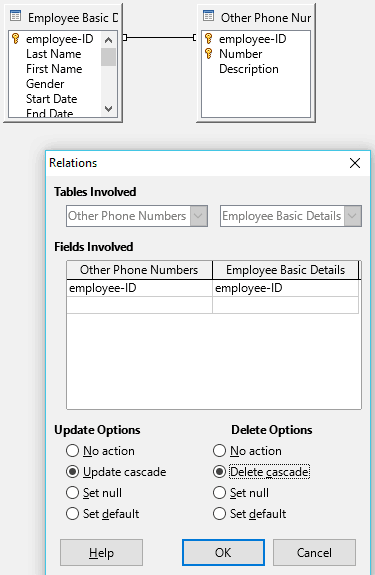
Task: Open Help for the Relations dialog
Action: [101, 552]
